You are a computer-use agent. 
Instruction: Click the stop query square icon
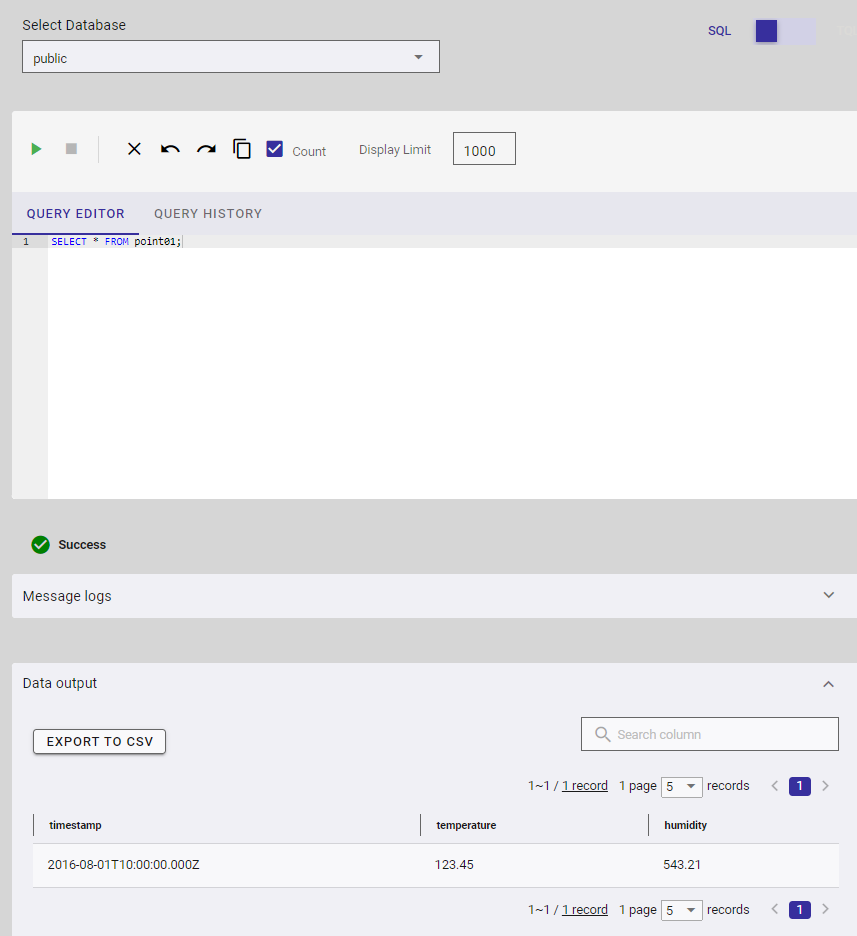71,149
